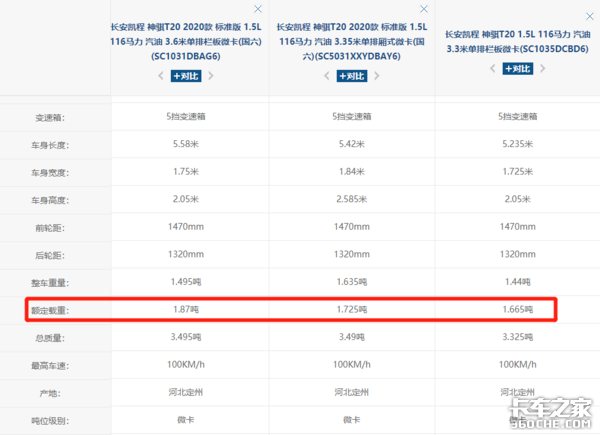600x435 pixels.
Task: Select the 额定载重 row label
Action: [x=50, y=311]
